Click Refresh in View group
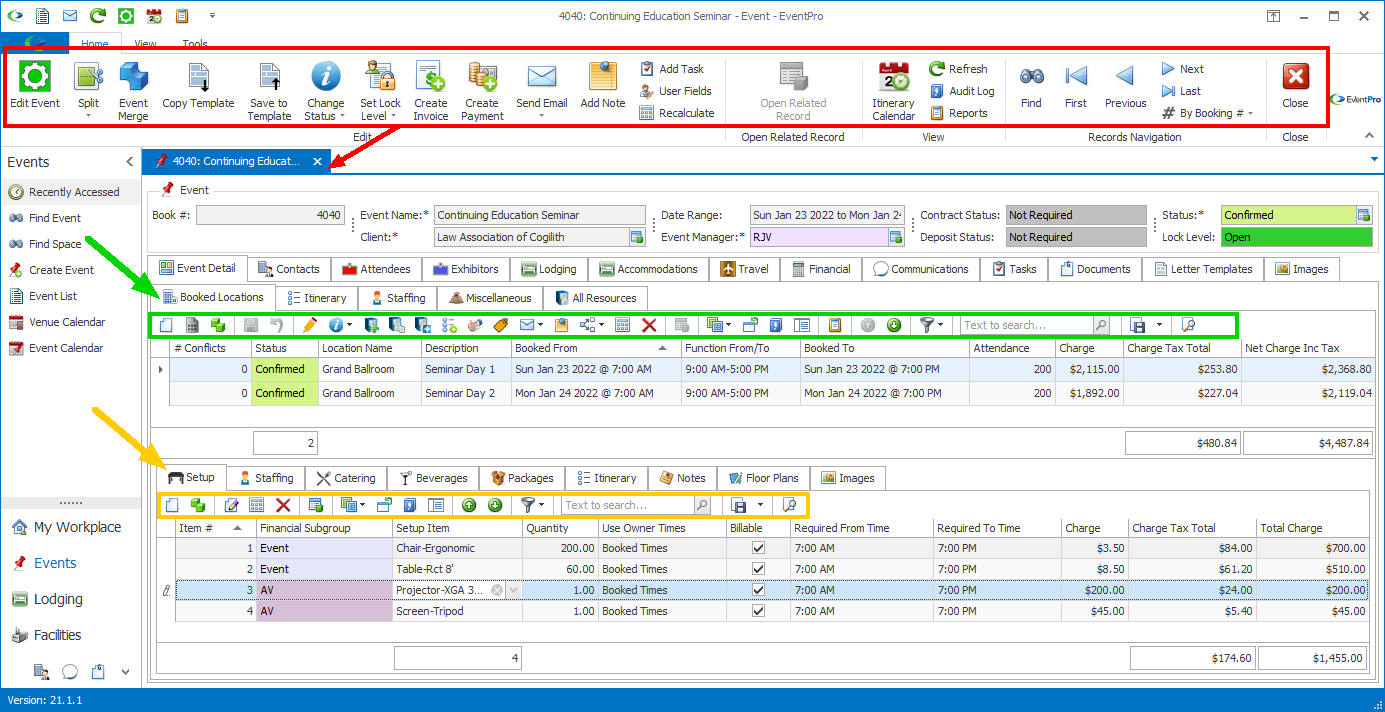 pos(958,69)
